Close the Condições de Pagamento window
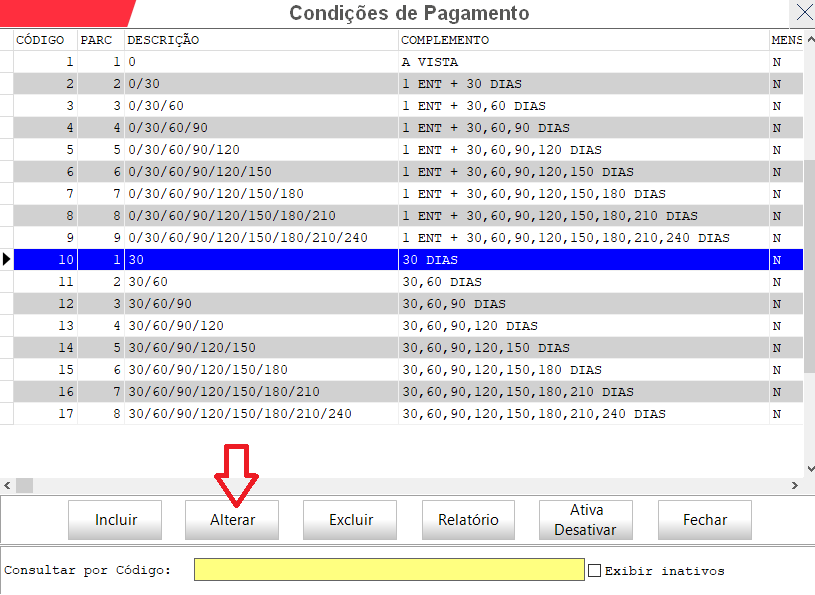815x595 pixels. pos(804,12)
